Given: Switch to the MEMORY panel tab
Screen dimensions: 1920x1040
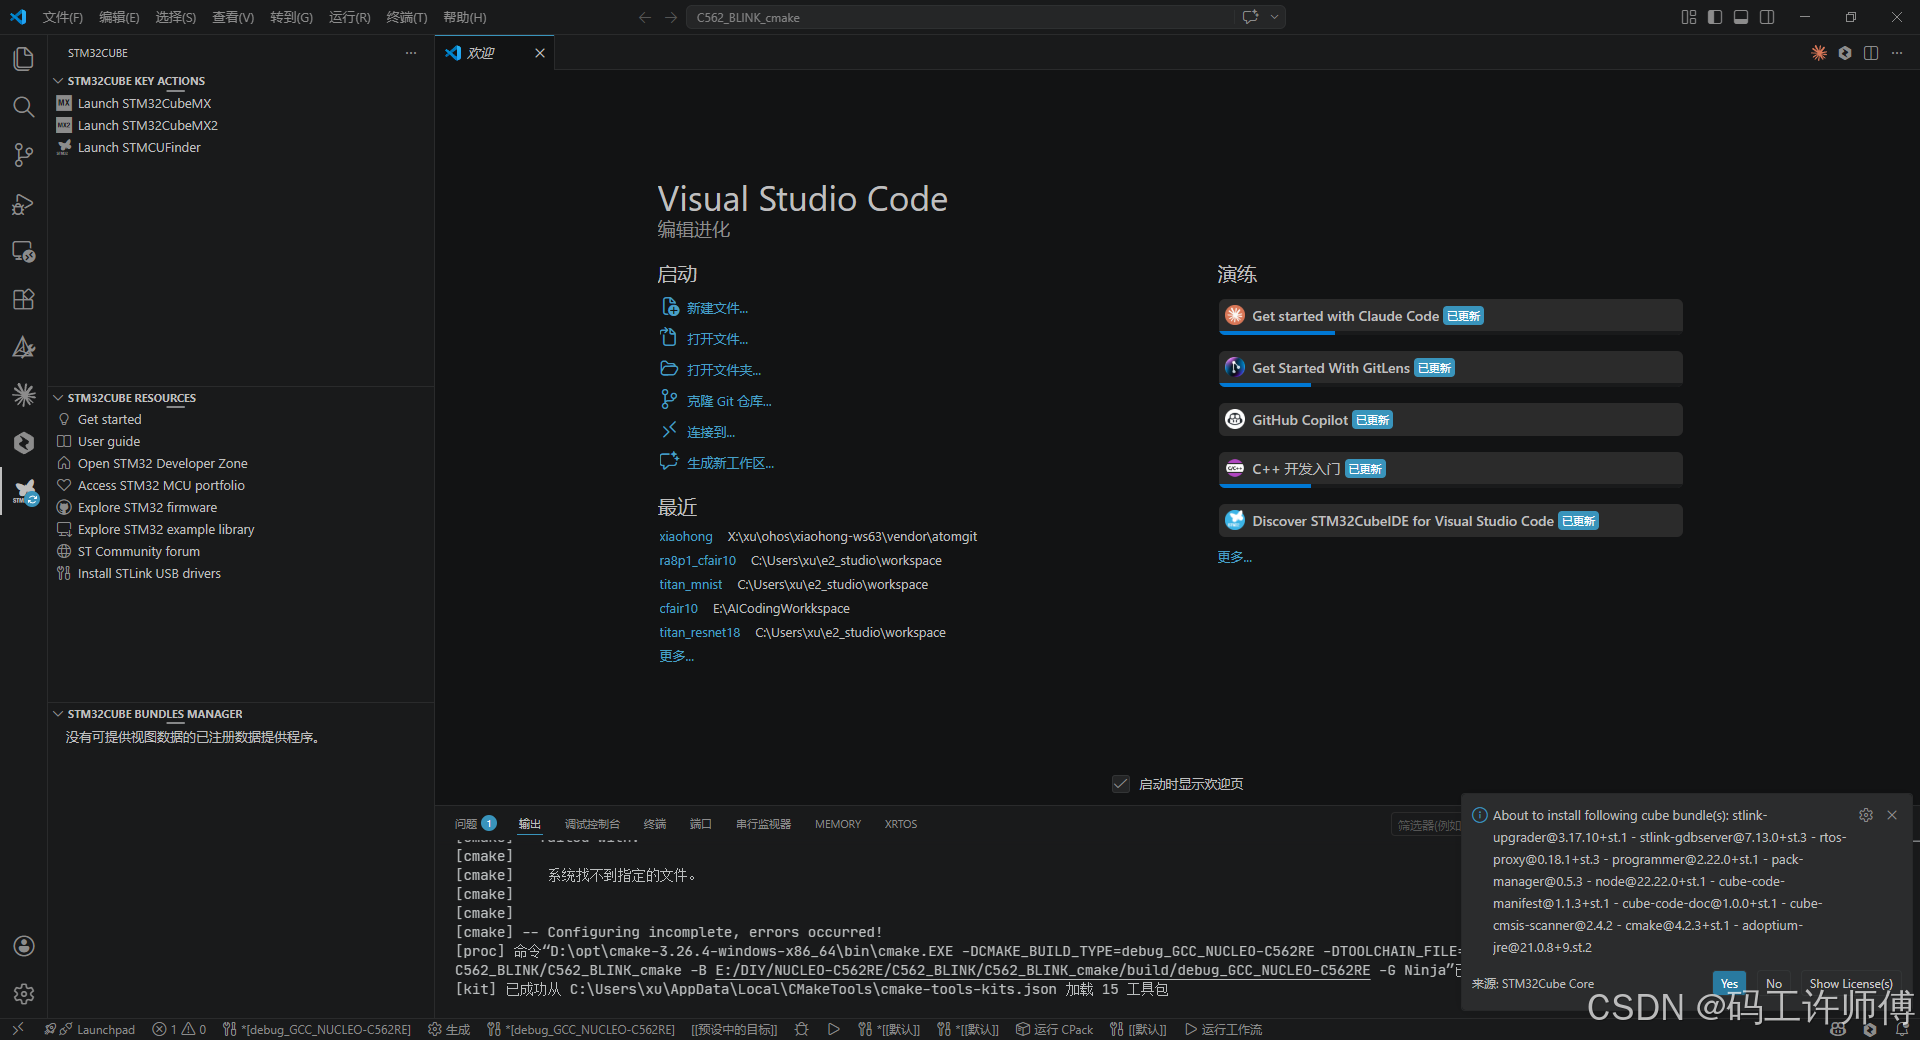Looking at the screenshot, I should click(837, 824).
